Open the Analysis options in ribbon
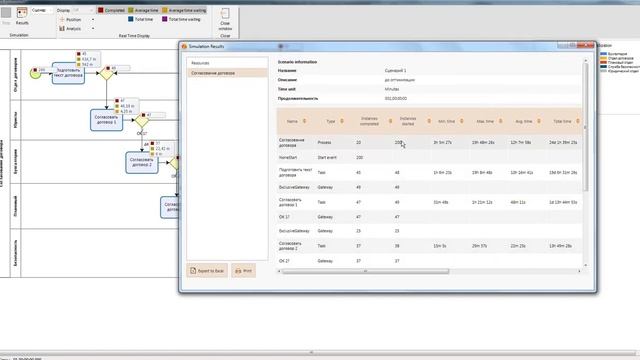This screenshot has height=360, width=640. 77,29
